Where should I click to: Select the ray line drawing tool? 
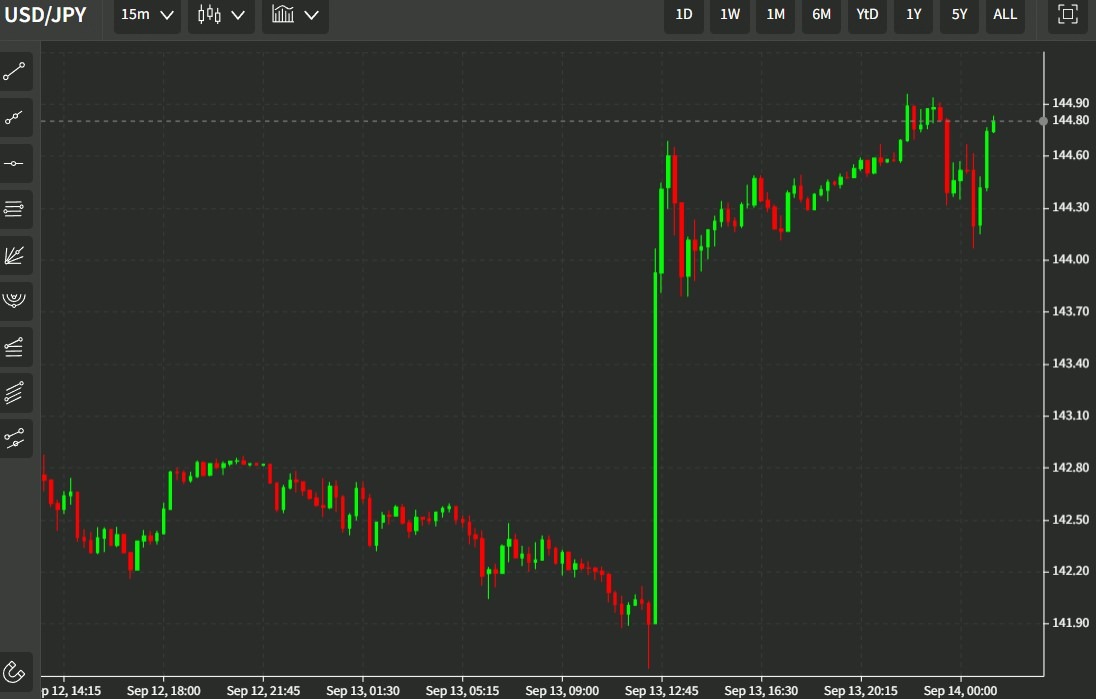(x=15, y=117)
